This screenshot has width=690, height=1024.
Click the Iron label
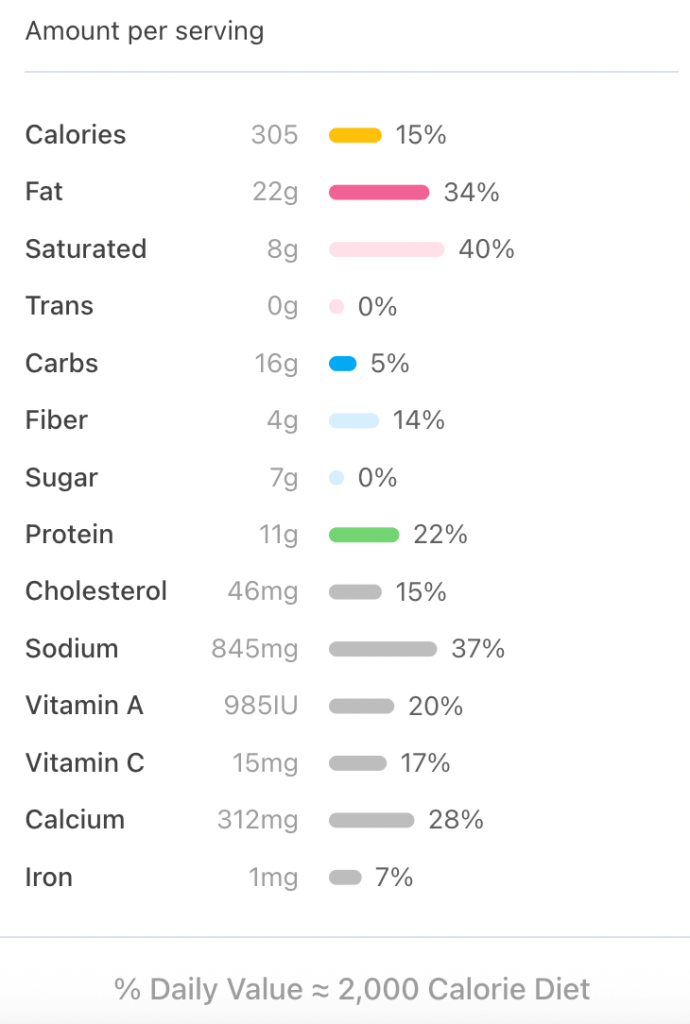coord(49,877)
